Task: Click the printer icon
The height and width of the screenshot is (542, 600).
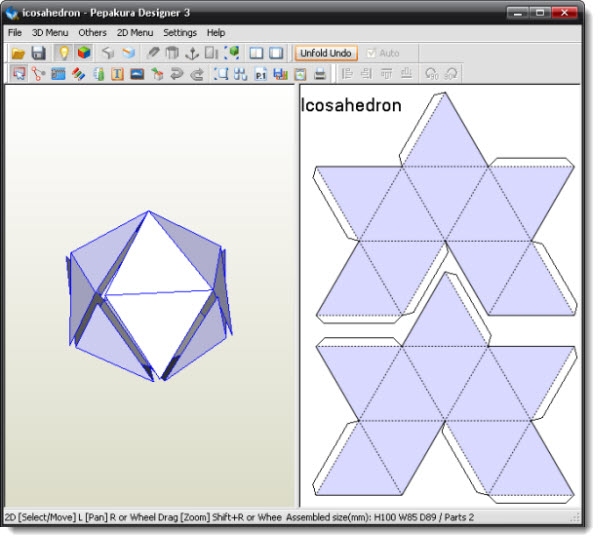Action: click(x=320, y=74)
